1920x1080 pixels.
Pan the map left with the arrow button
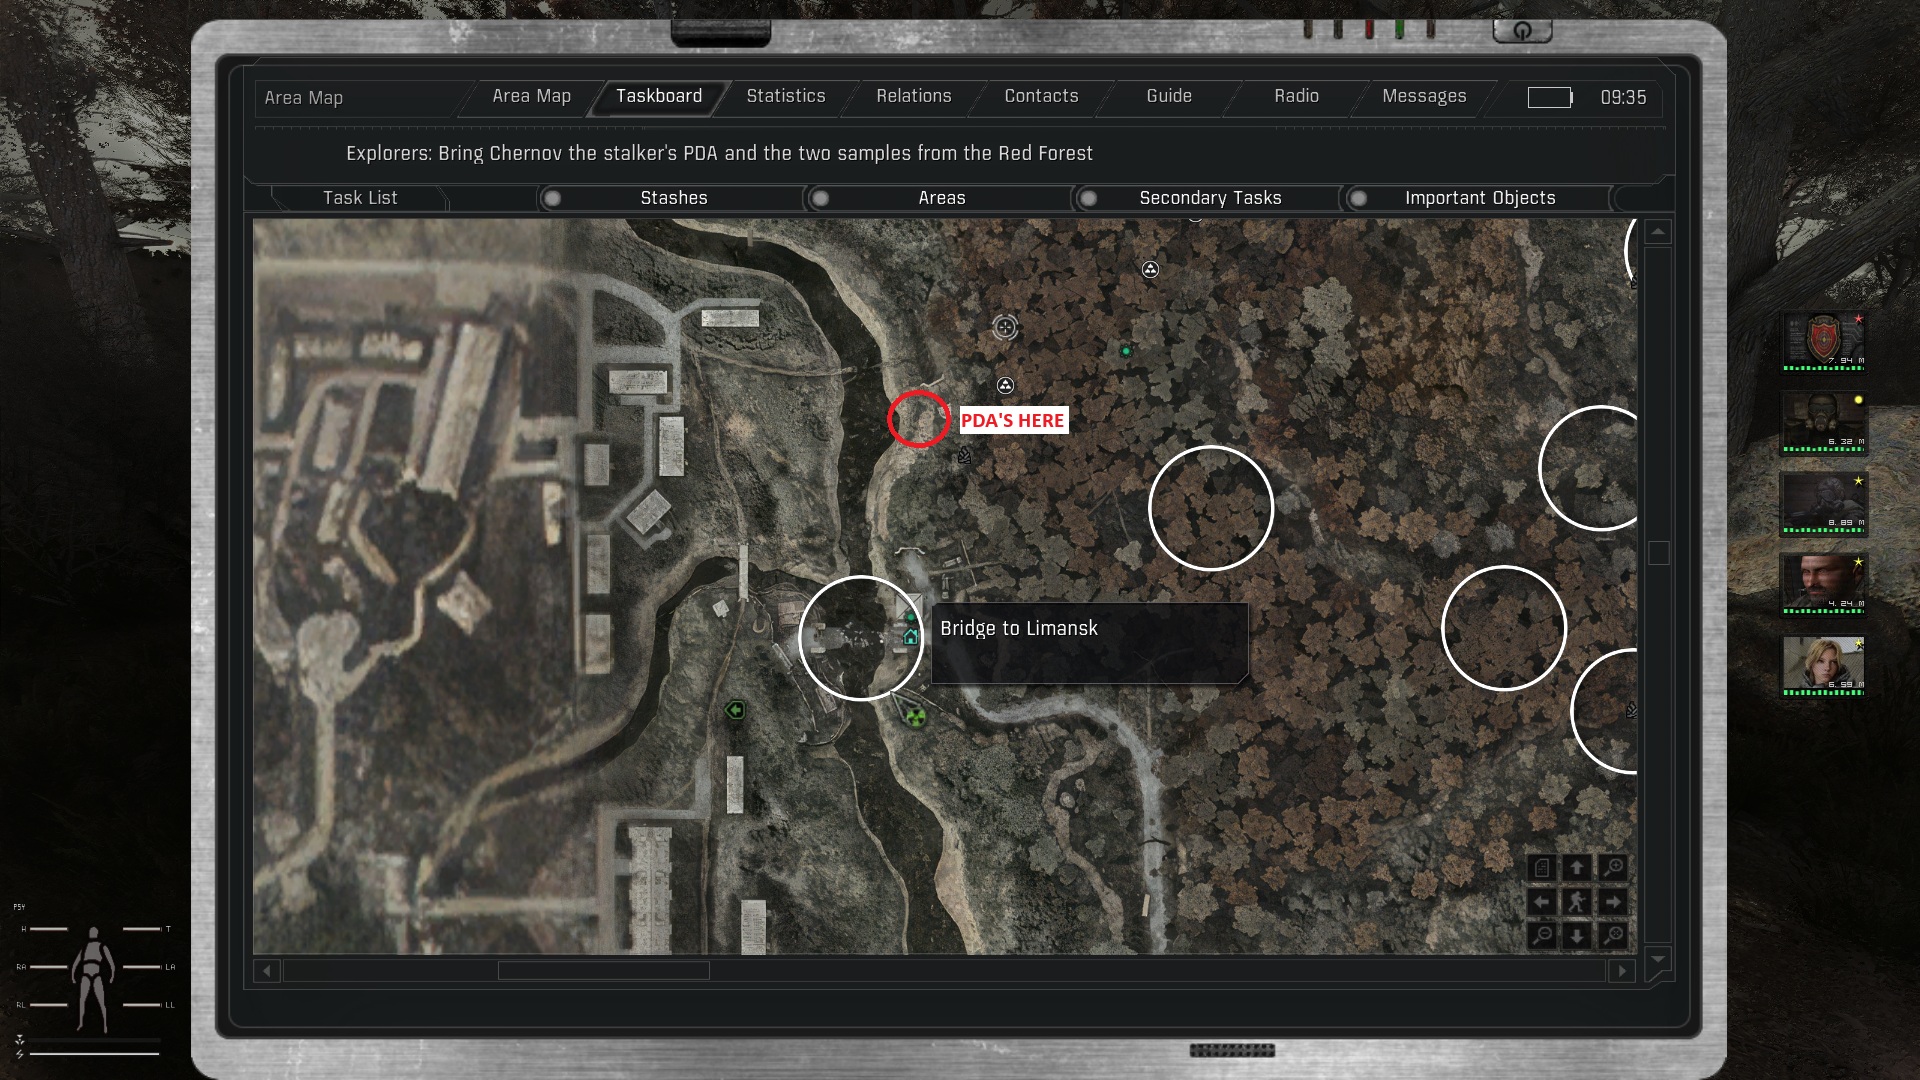pyautogui.click(x=1542, y=901)
